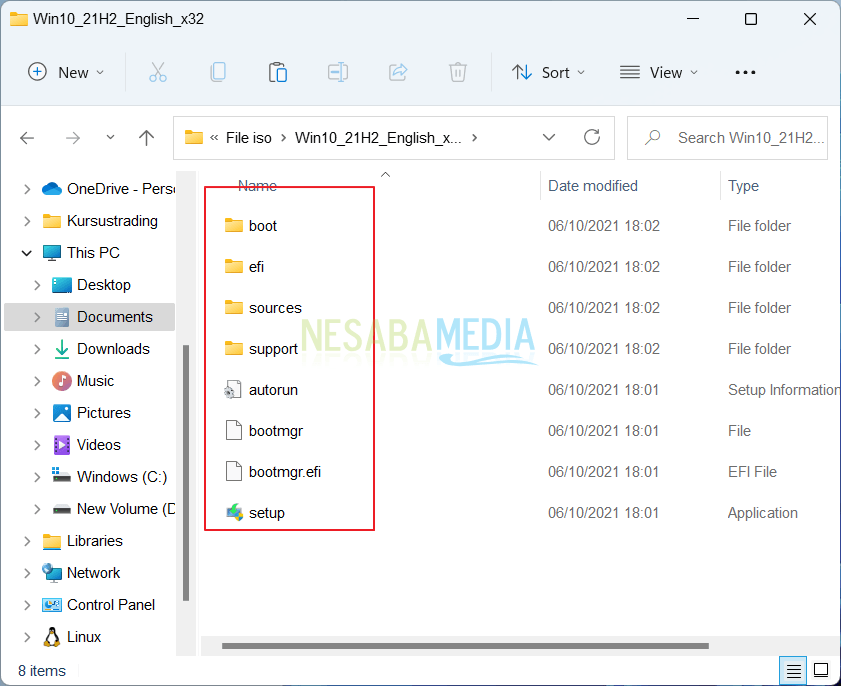Click the Cut scissors icon
Image resolution: width=841 pixels, height=686 pixels.
[x=158, y=72]
